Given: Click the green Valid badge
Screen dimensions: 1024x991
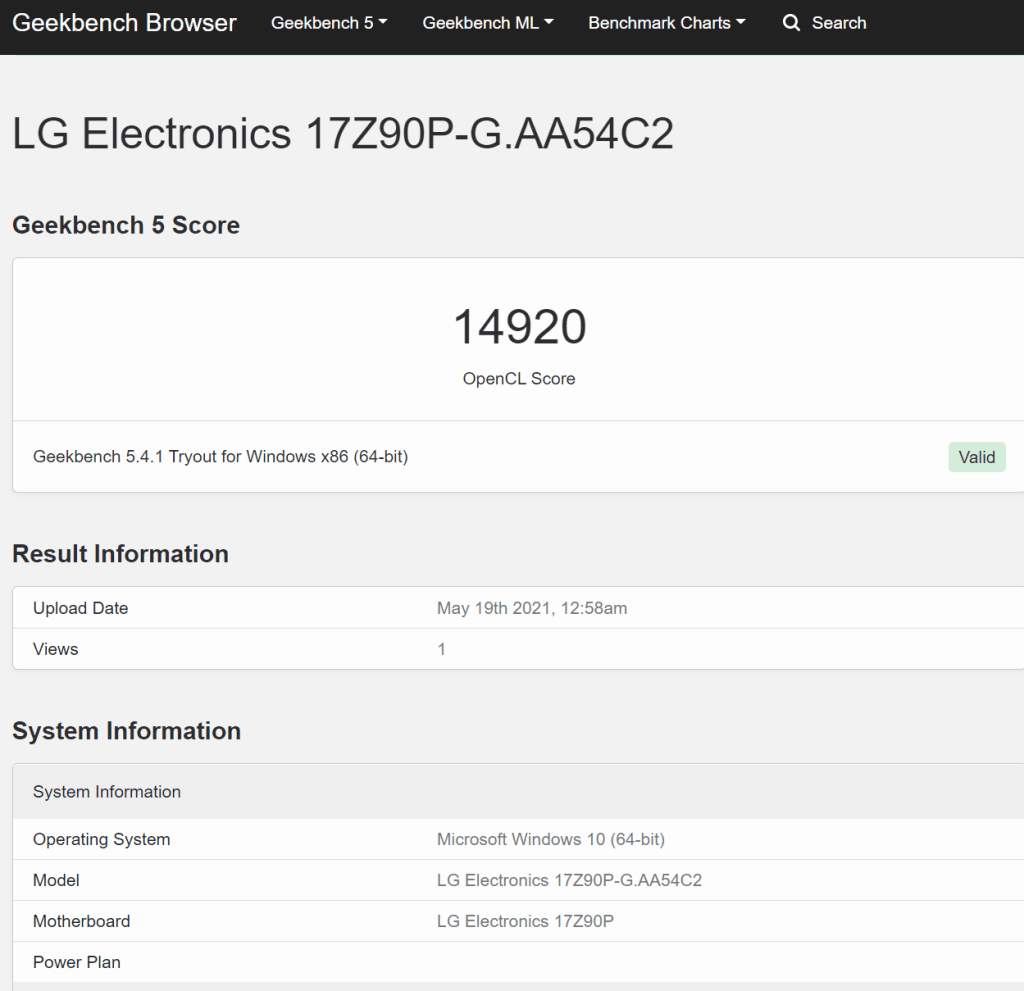Looking at the screenshot, I should [976, 457].
